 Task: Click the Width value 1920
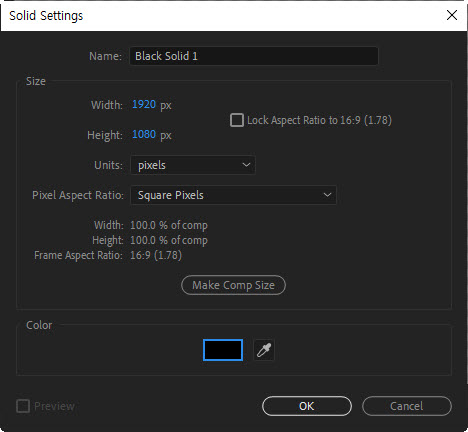(144, 104)
